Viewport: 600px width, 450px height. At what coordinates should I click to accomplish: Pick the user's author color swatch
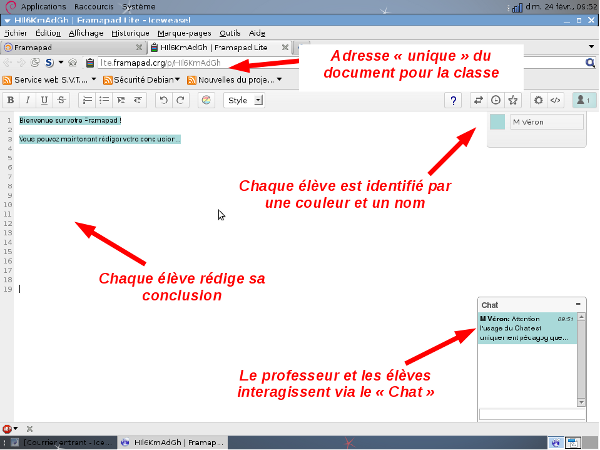coord(498,122)
